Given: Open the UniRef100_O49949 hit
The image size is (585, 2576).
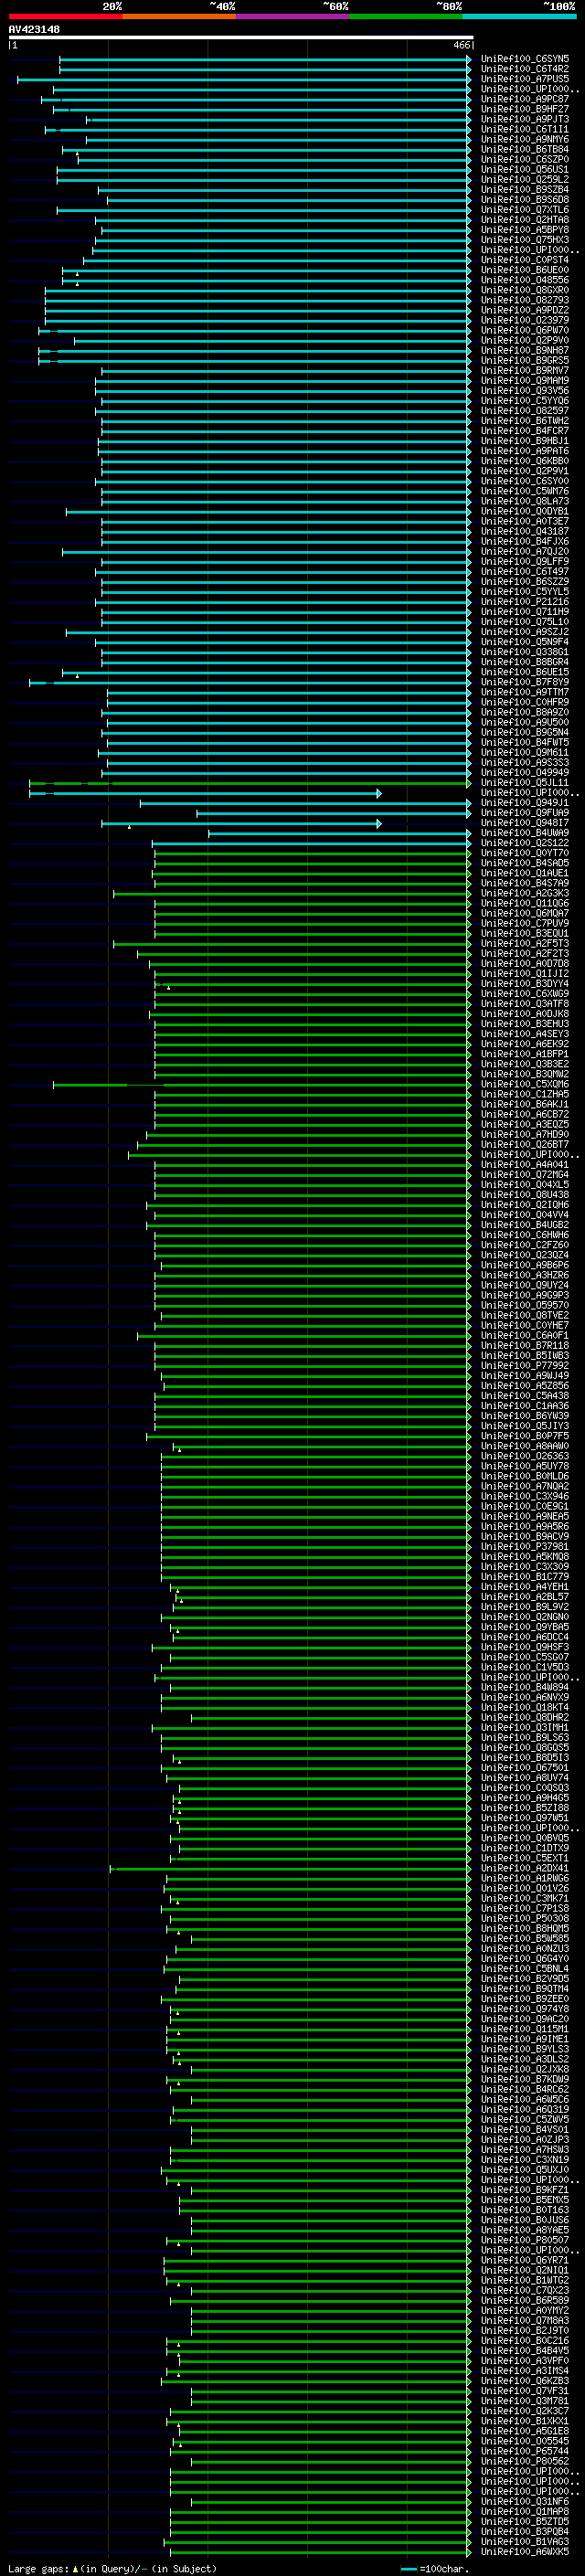Looking at the screenshot, I should (525, 773).
